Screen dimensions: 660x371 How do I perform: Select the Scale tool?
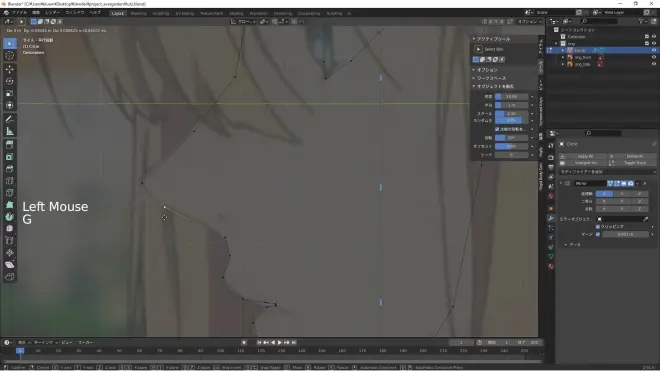[x=10, y=93]
